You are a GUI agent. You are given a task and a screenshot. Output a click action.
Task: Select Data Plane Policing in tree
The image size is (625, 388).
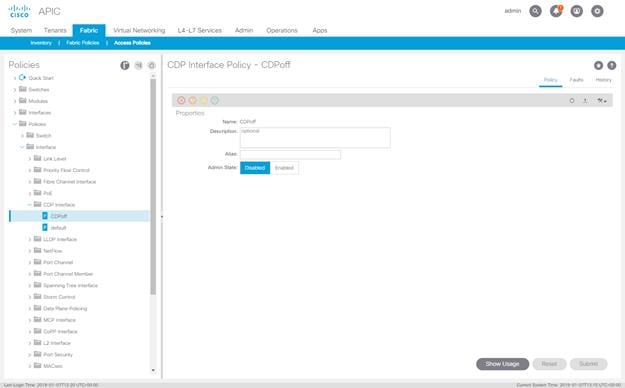65,309
